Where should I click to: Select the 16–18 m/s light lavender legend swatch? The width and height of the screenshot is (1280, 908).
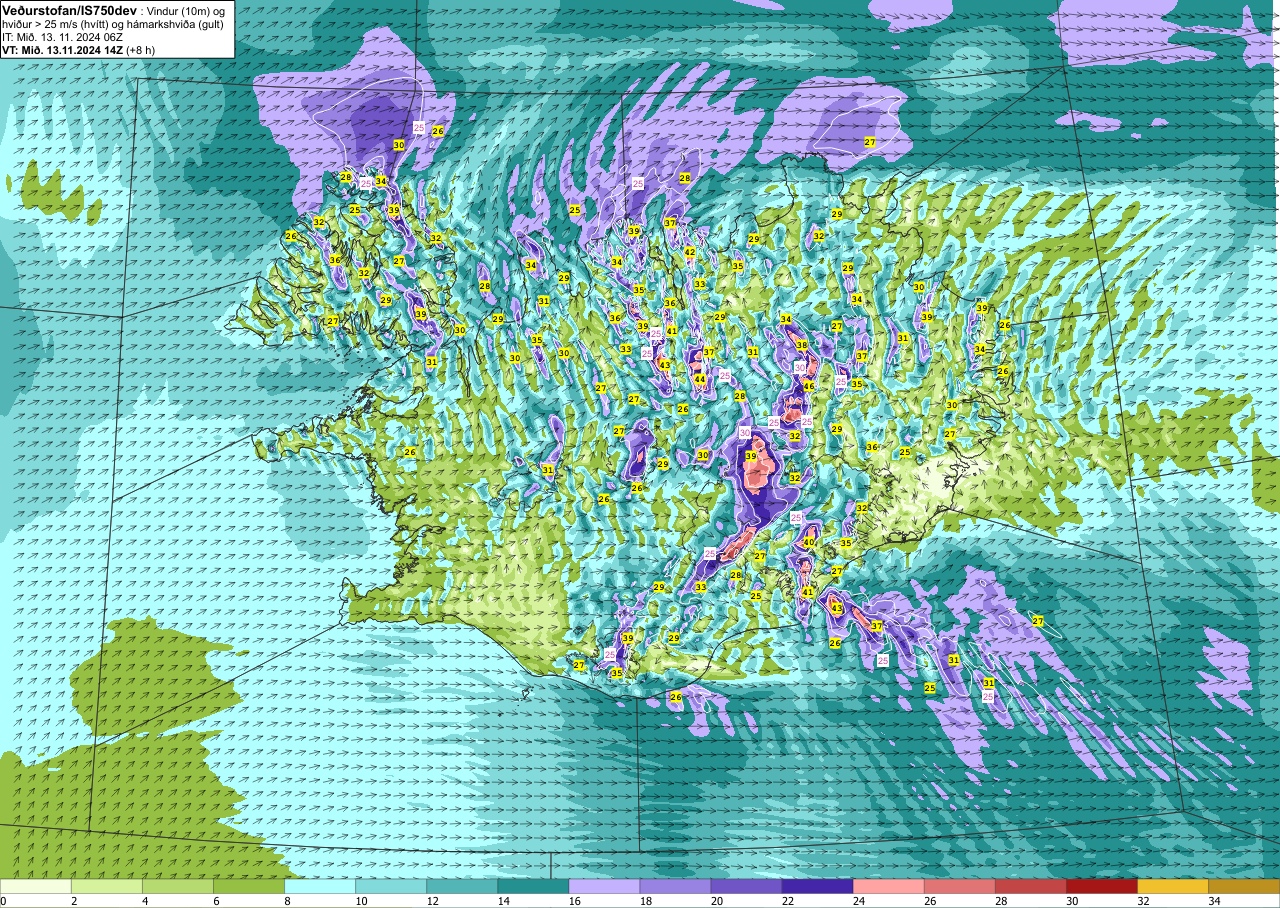(x=604, y=886)
